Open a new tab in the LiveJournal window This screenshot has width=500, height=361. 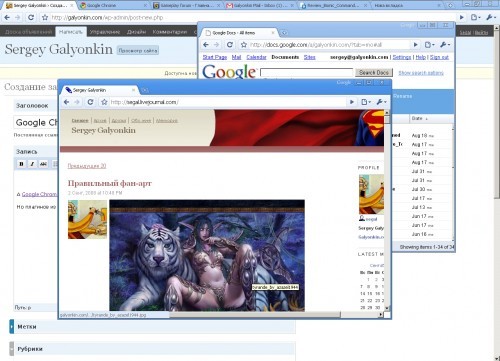(x=145, y=90)
